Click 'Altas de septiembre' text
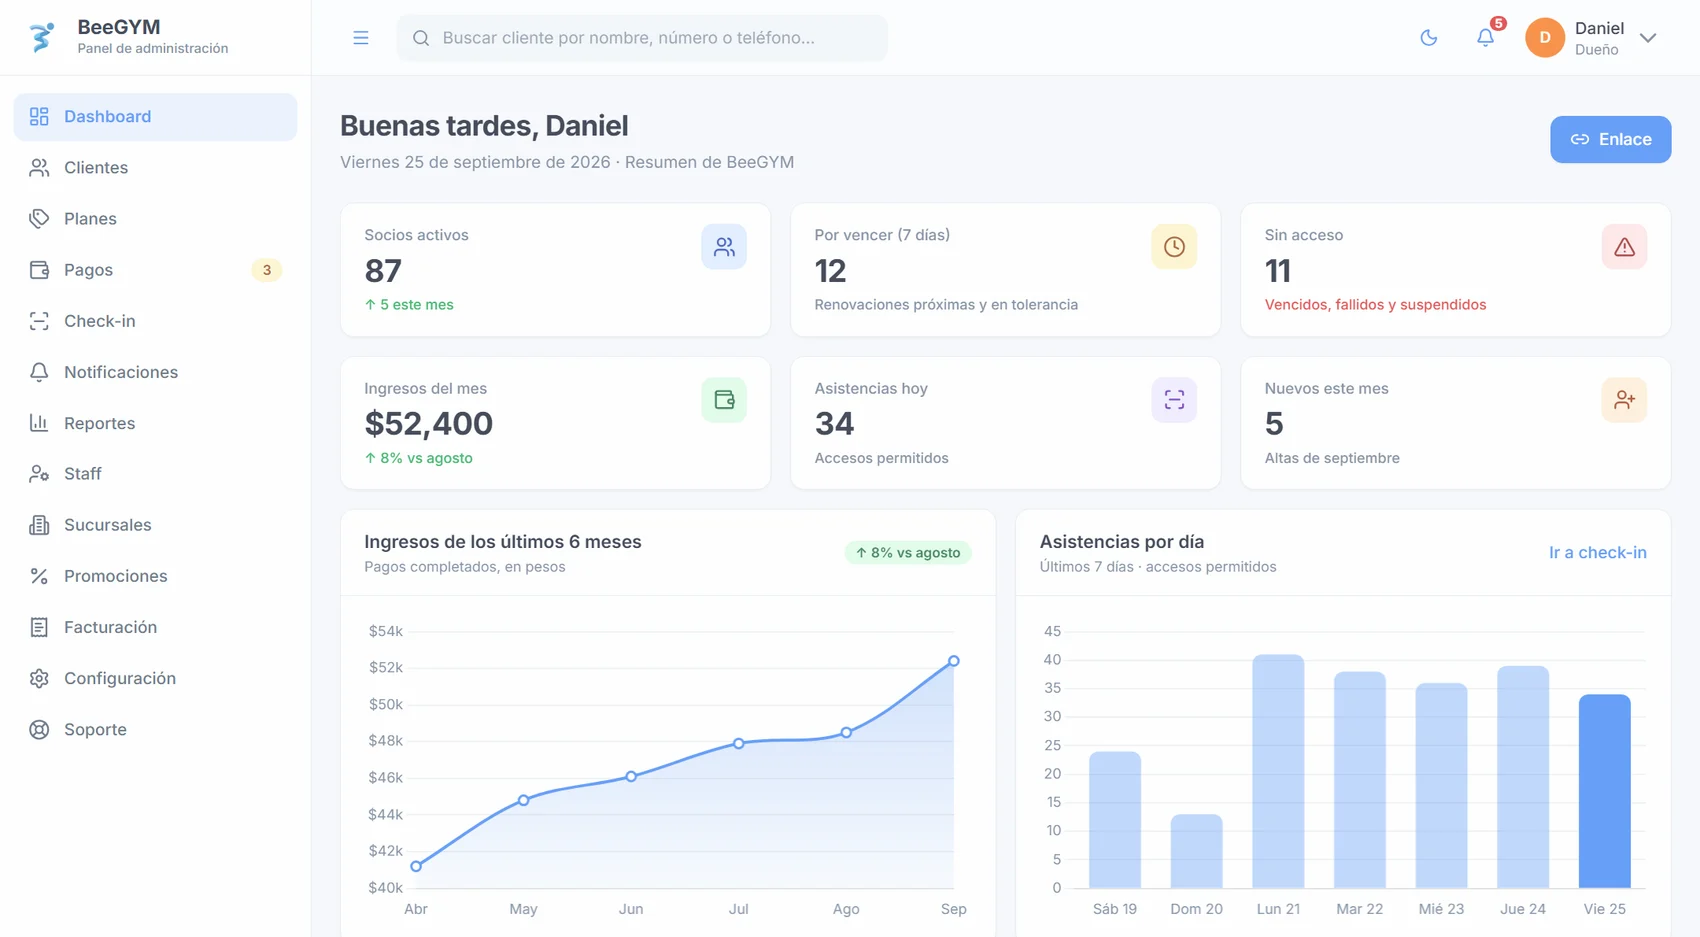Viewport: 1700px width, 937px height. click(x=1332, y=458)
